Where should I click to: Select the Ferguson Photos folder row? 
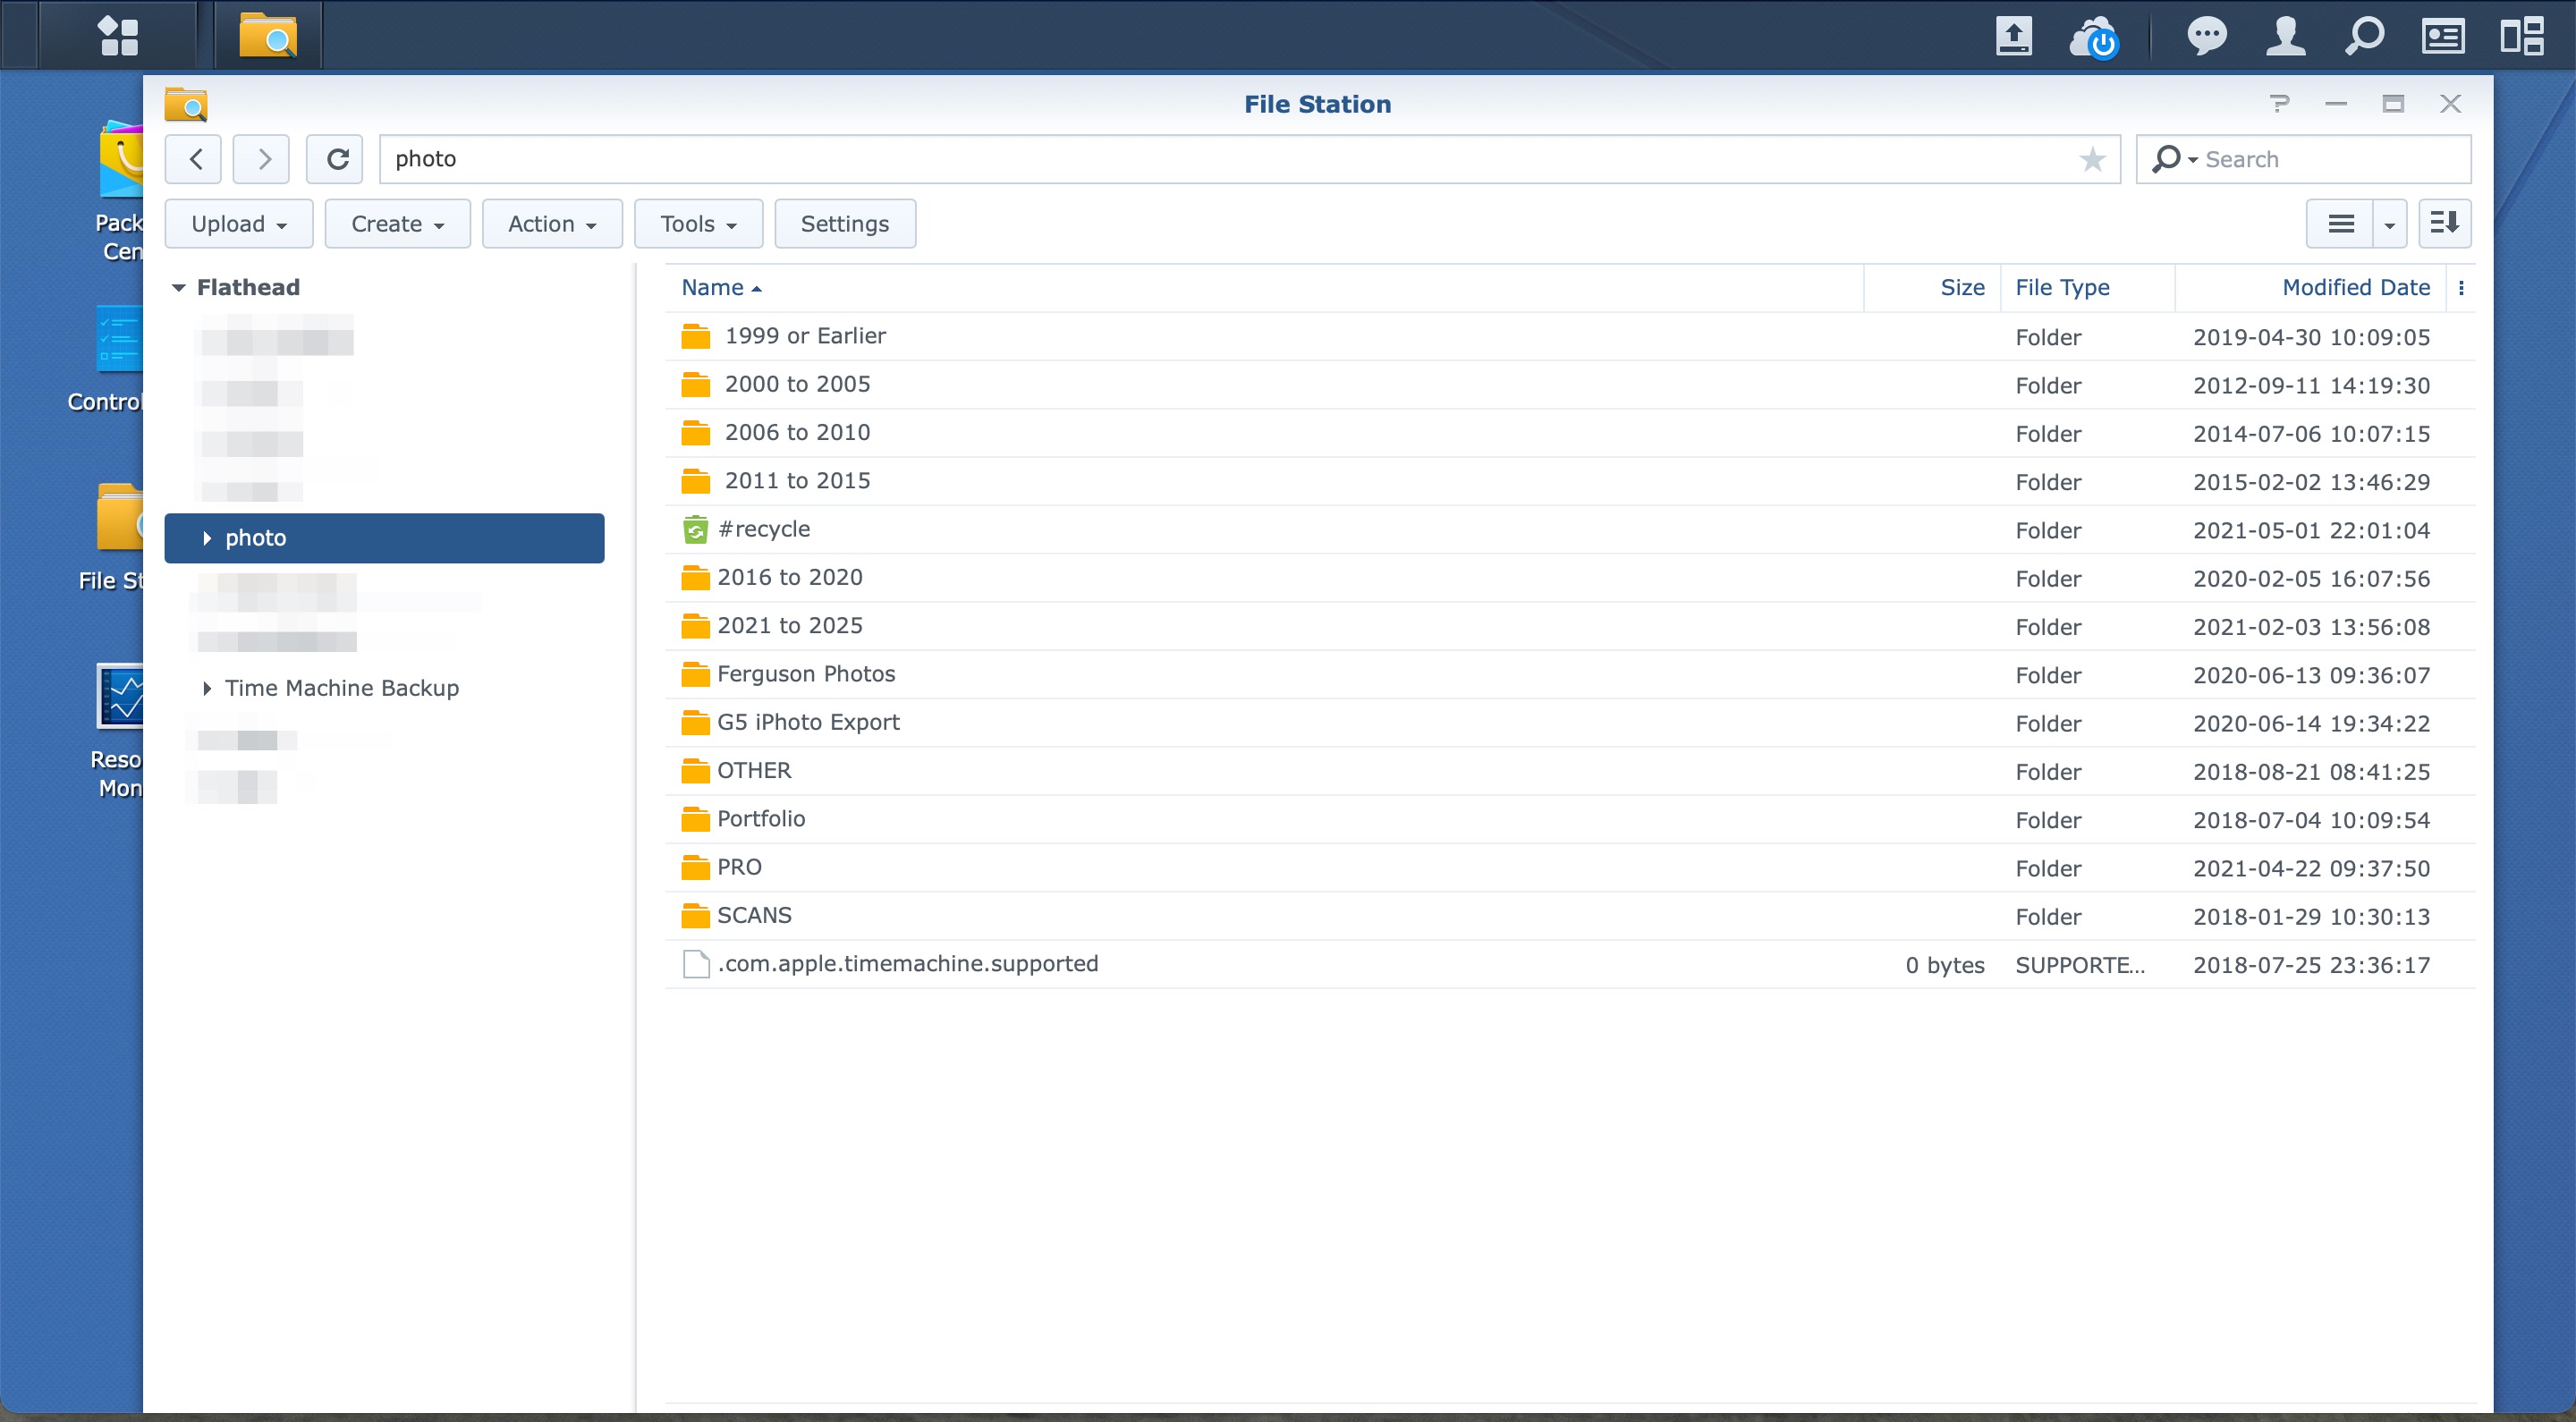pos(806,674)
